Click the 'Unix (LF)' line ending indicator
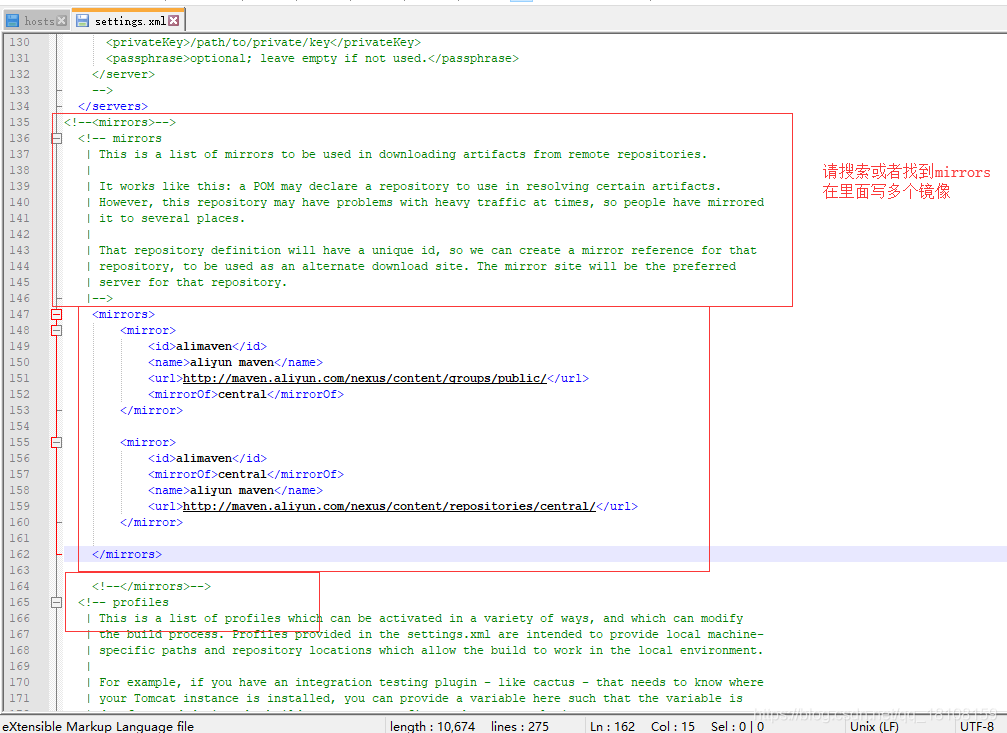The width and height of the screenshot is (1007, 733). (x=874, y=727)
